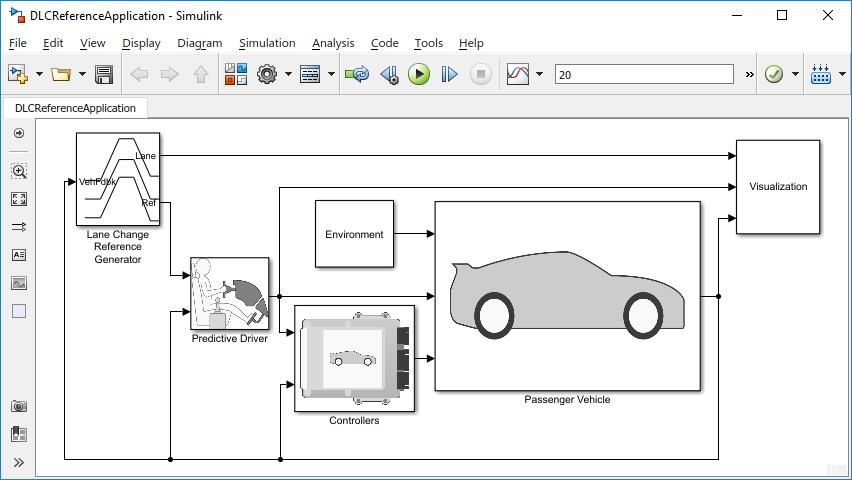This screenshot has height=480, width=852.
Task: Click the Open folder icon
Action: point(61,74)
